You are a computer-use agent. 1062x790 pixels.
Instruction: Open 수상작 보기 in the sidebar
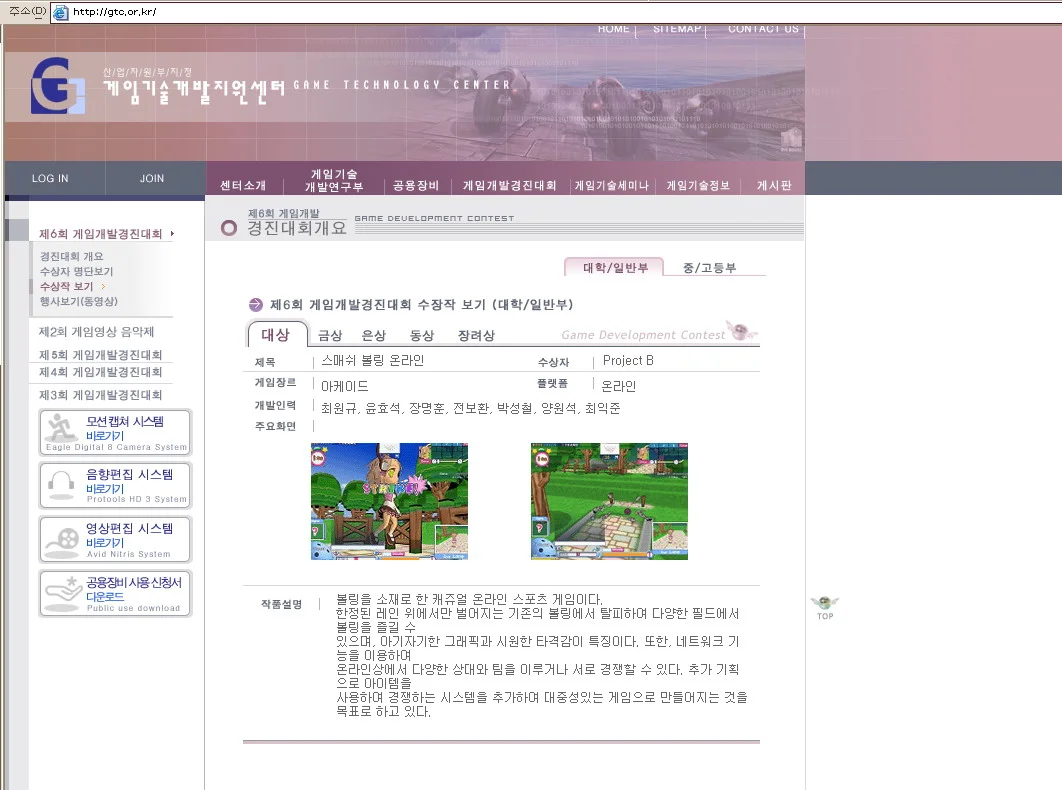click(66, 287)
